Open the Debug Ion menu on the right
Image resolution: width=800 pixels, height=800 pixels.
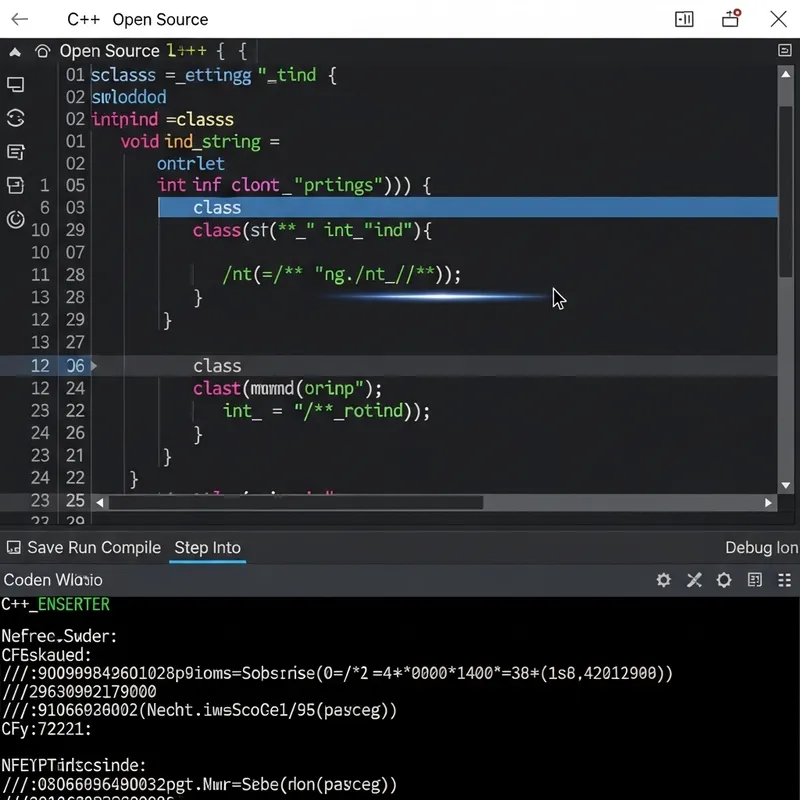[x=762, y=547]
